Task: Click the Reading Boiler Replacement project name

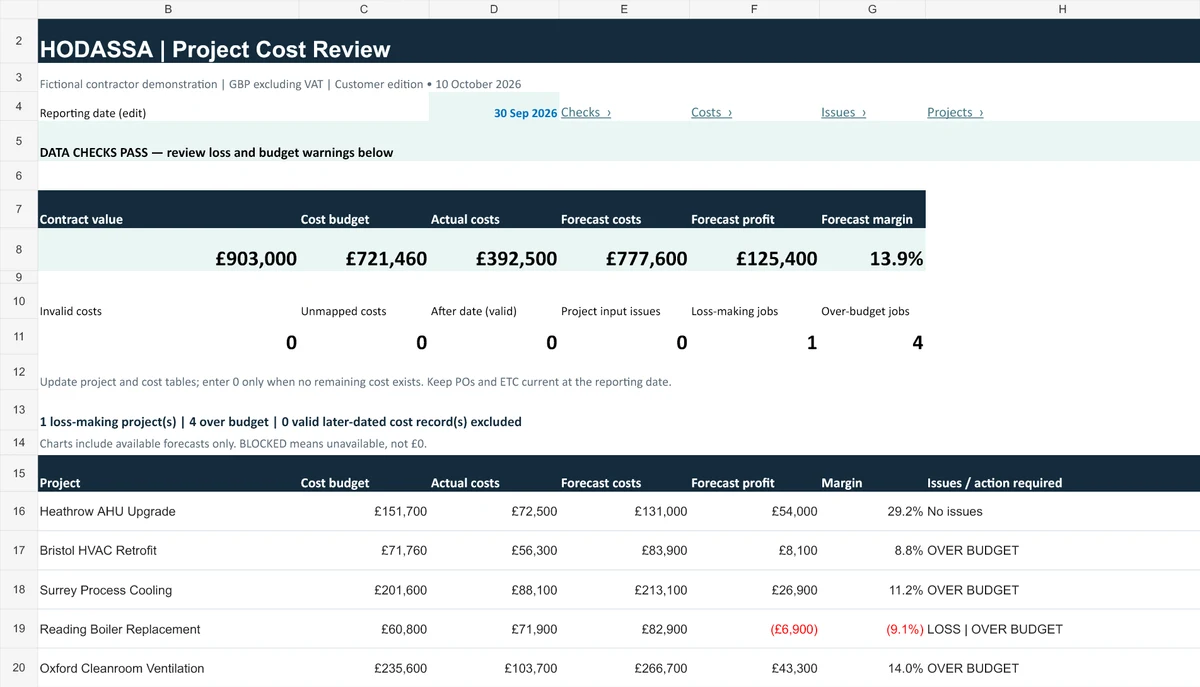Action: (120, 629)
